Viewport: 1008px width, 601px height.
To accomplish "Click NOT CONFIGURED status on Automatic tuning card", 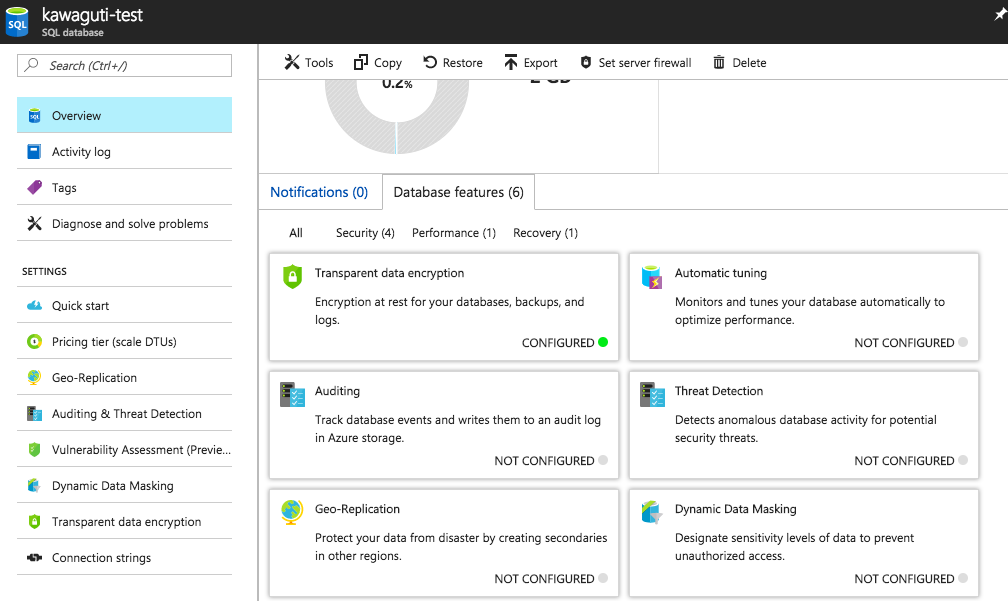I will point(911,343).
